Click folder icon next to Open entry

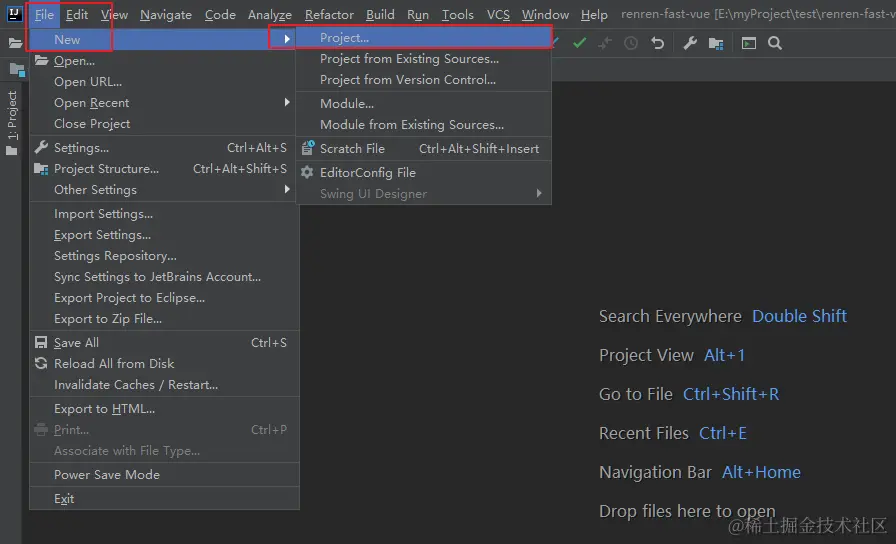[x=41, y=60]
